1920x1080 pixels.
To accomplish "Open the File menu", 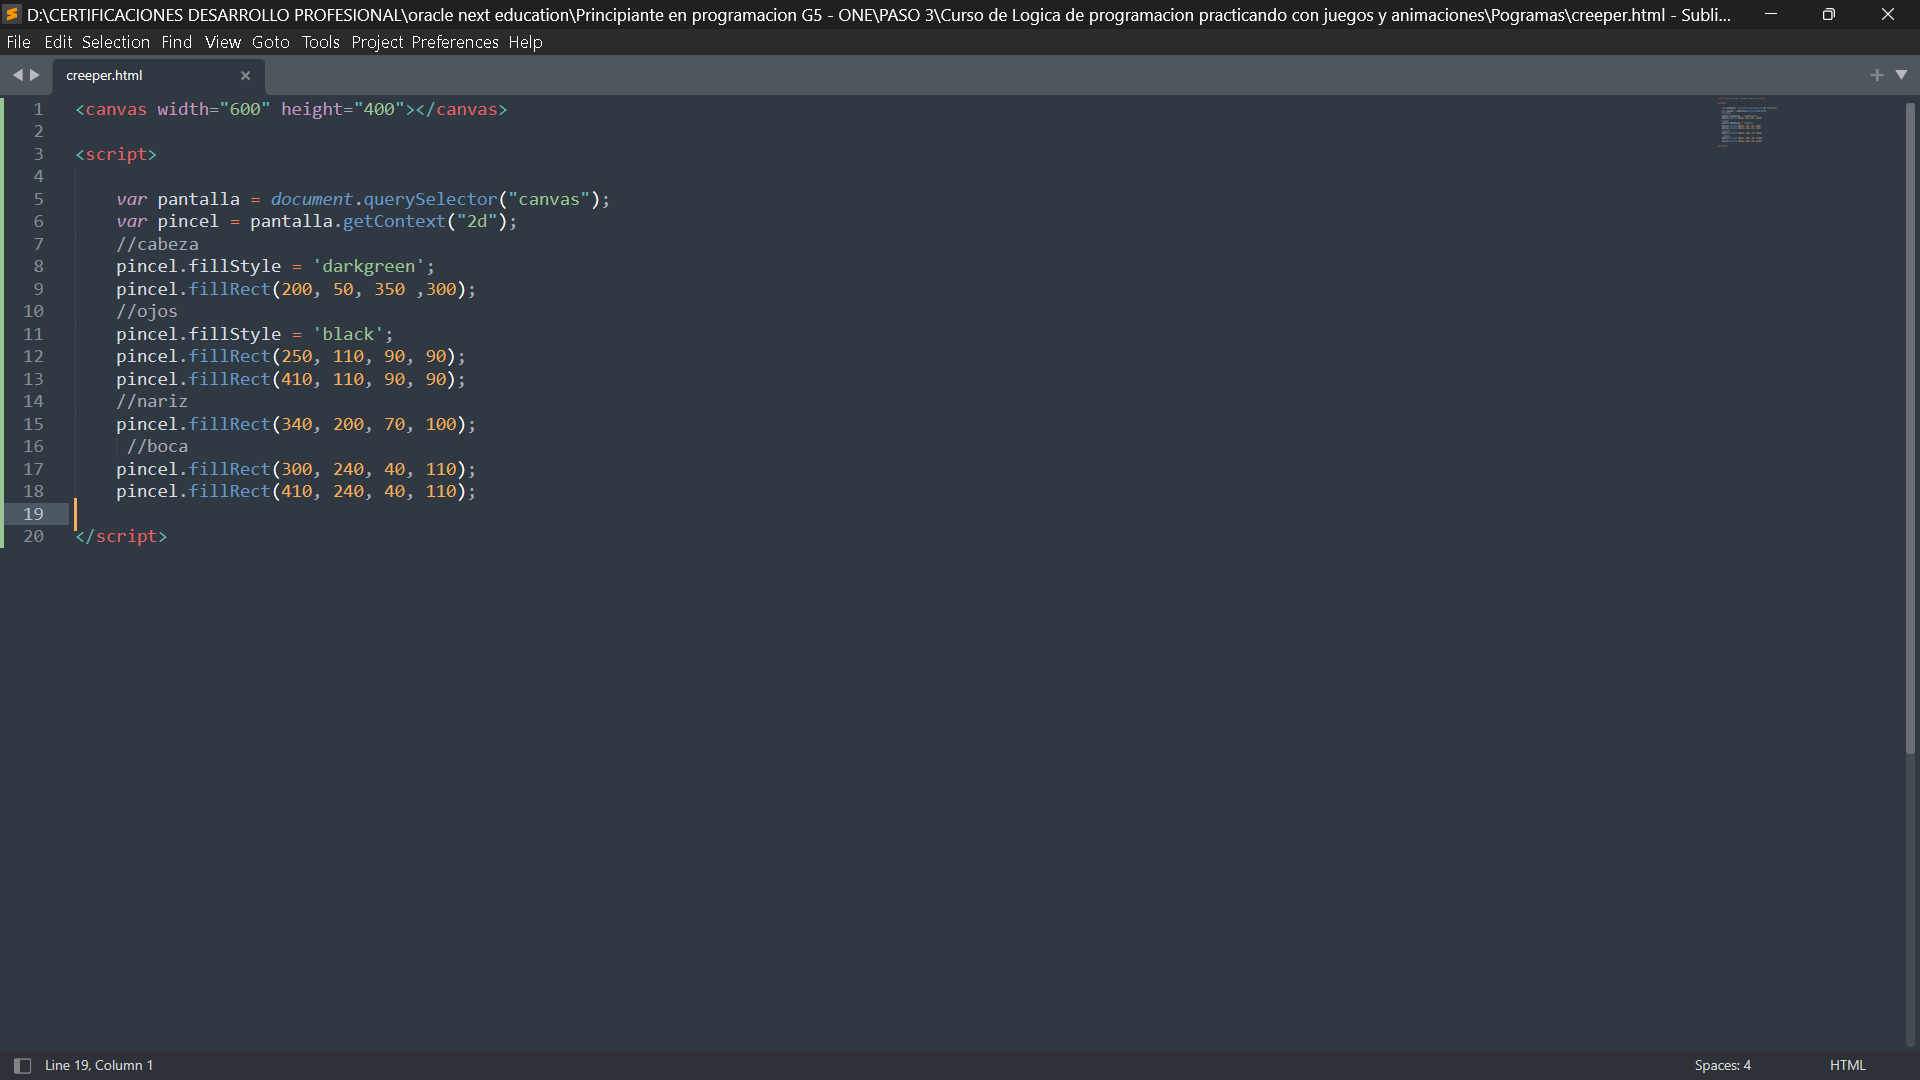I will (18, 42).
